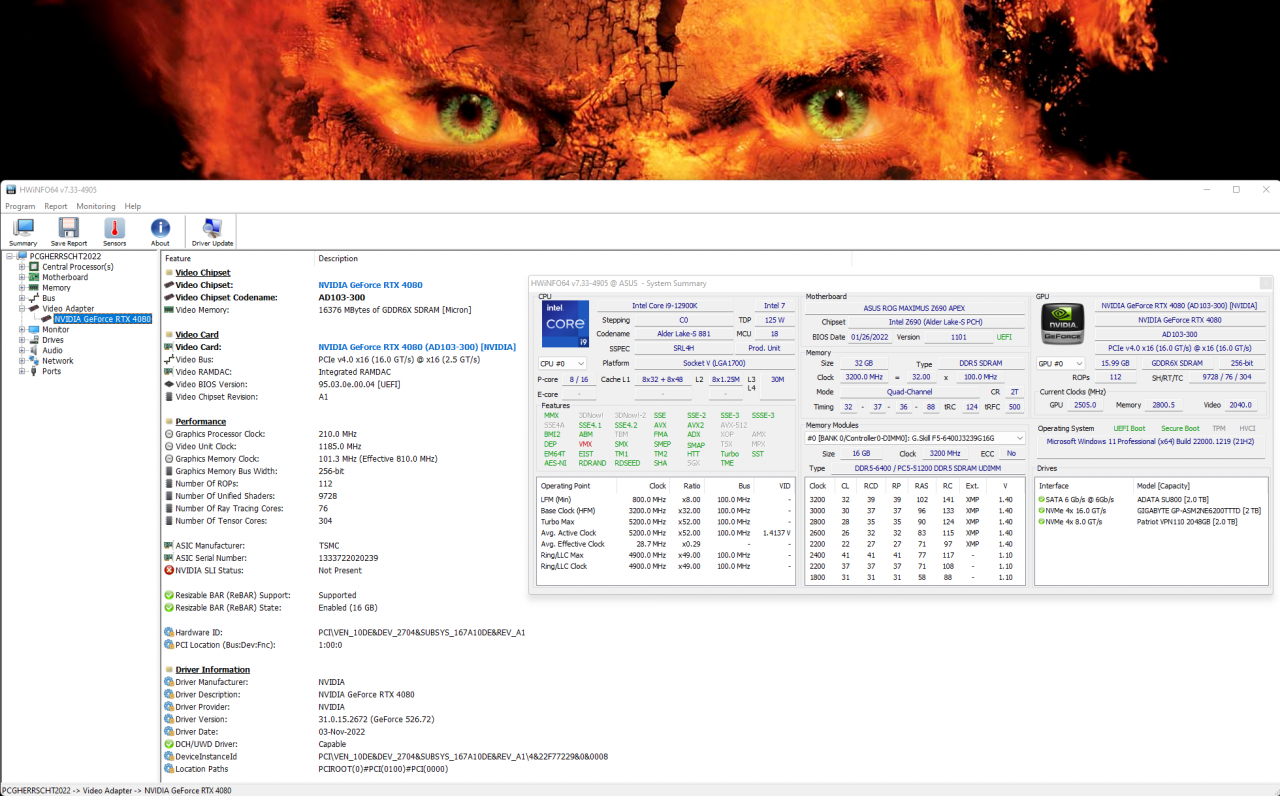1280x796 pixels.
Task: Select NVIDIA GeForce RTX 4080 in the tree
Action: pos(102,319)
